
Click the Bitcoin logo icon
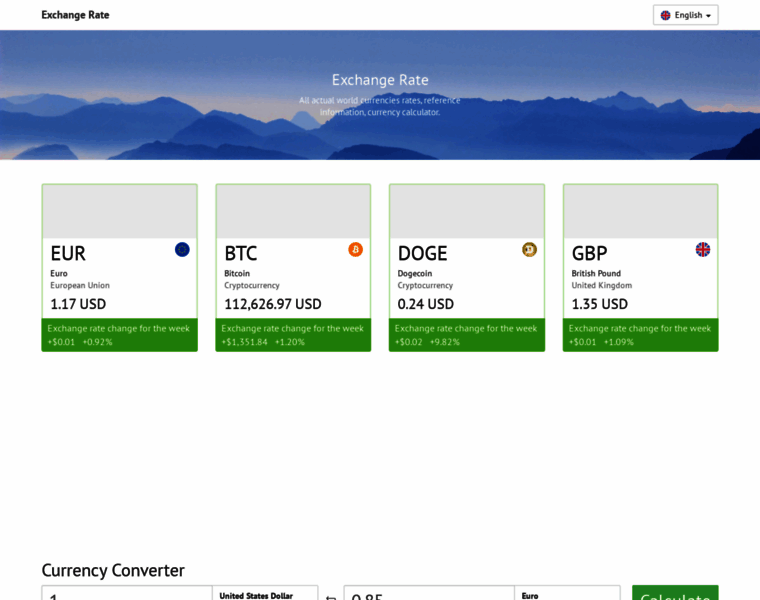point(355,250)
